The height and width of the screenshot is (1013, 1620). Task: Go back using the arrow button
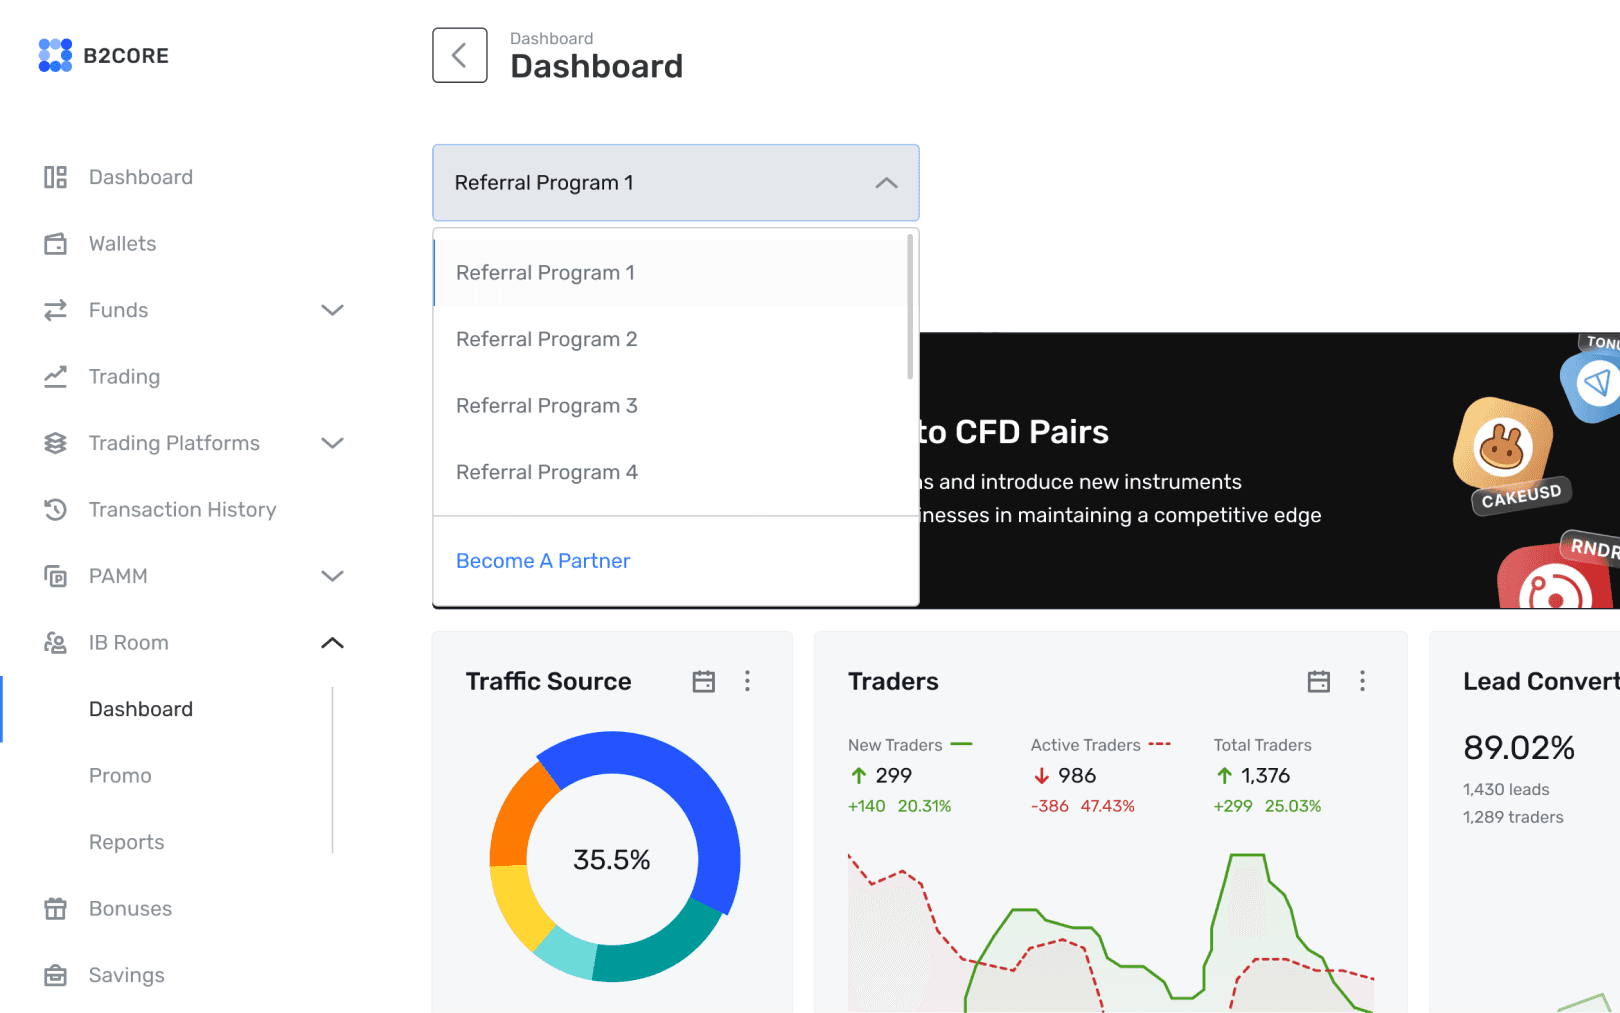[460, 55]
